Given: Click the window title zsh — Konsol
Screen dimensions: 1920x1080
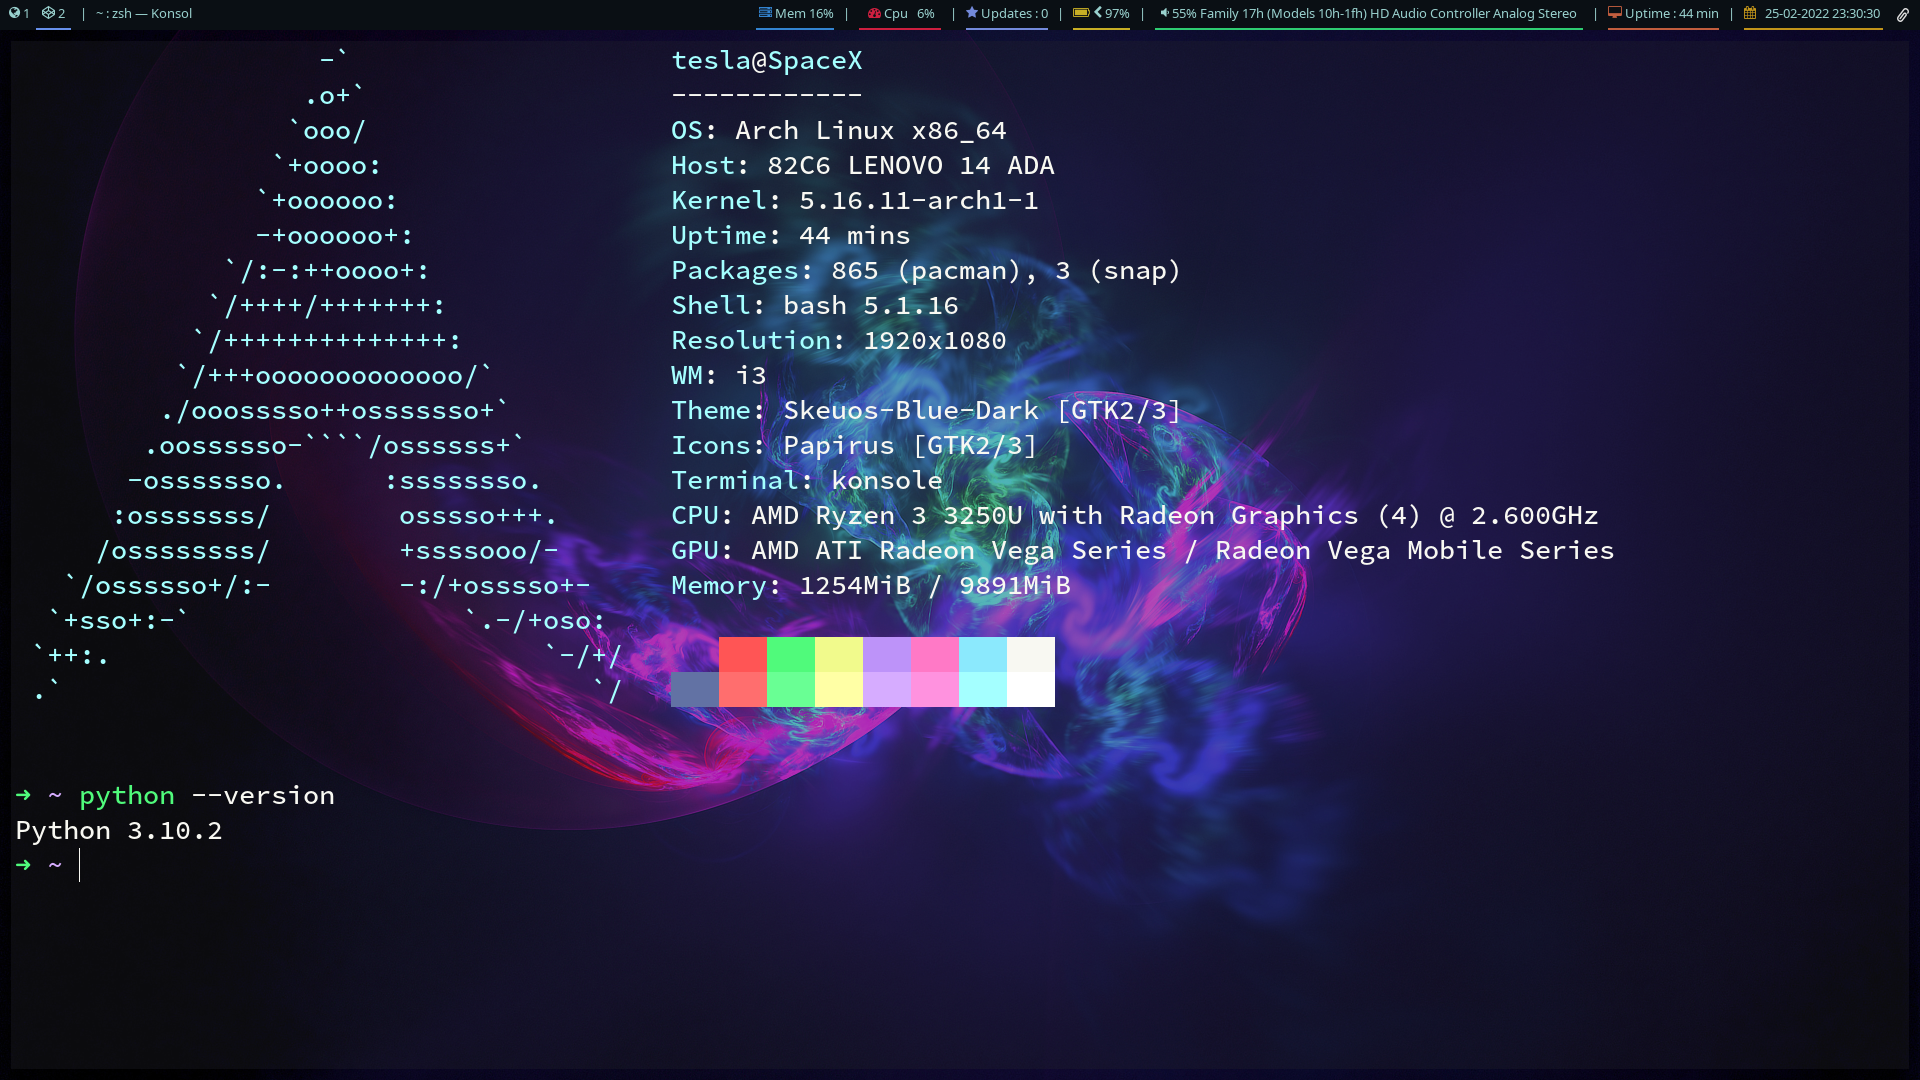Looking at the screenshot, I should [144, 13].
